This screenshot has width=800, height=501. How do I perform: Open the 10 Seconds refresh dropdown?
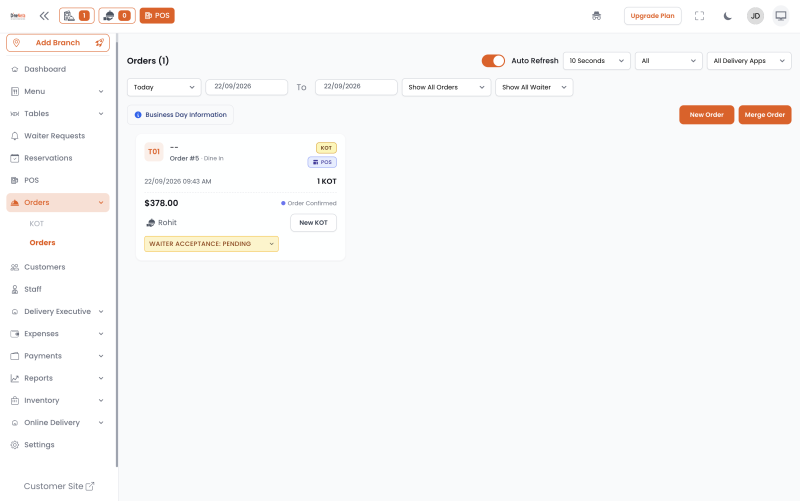click(x=596, y=61)
